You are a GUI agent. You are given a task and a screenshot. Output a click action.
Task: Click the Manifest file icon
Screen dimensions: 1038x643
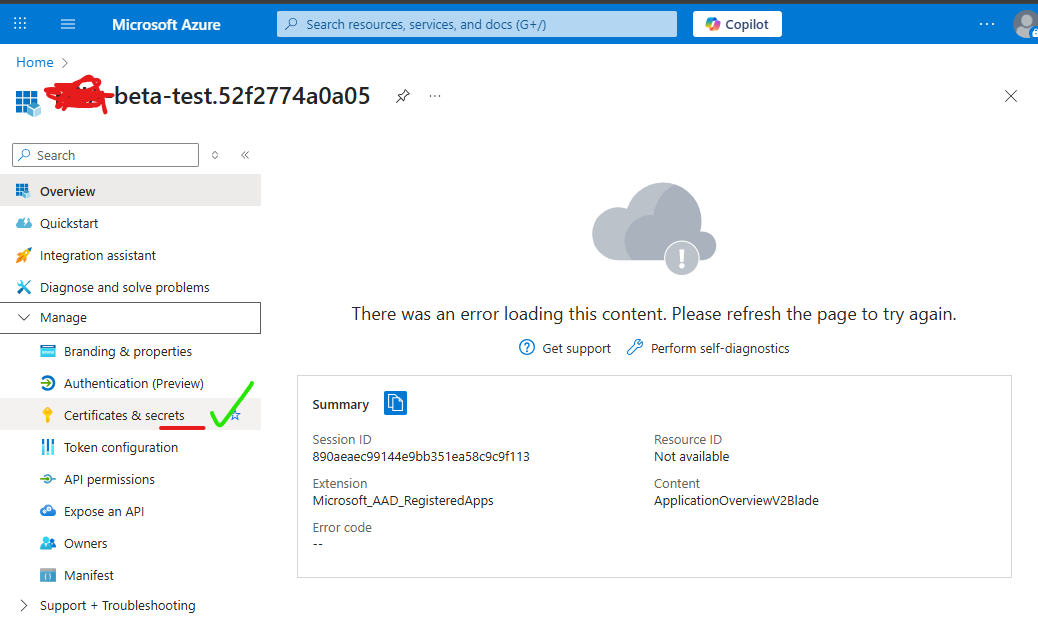point(48,575)
